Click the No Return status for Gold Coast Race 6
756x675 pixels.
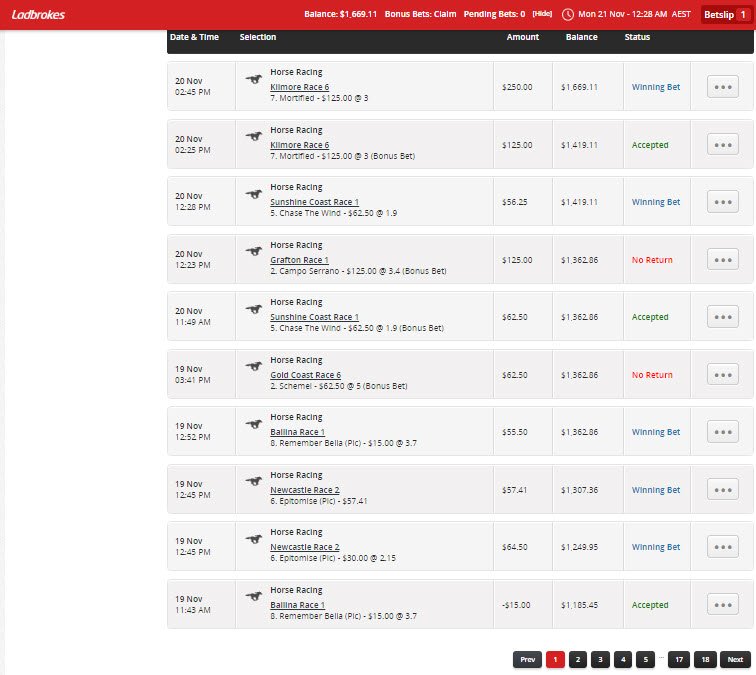point(652,375)
